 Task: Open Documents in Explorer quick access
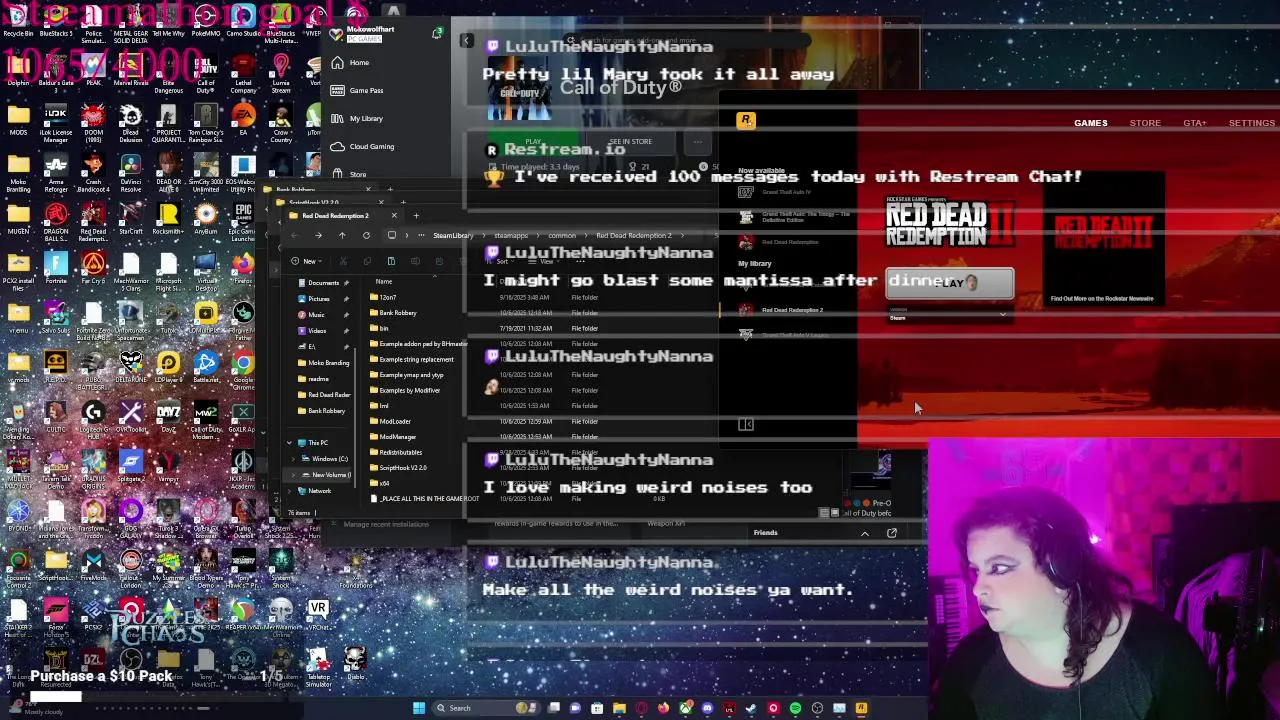coord(322,283)
